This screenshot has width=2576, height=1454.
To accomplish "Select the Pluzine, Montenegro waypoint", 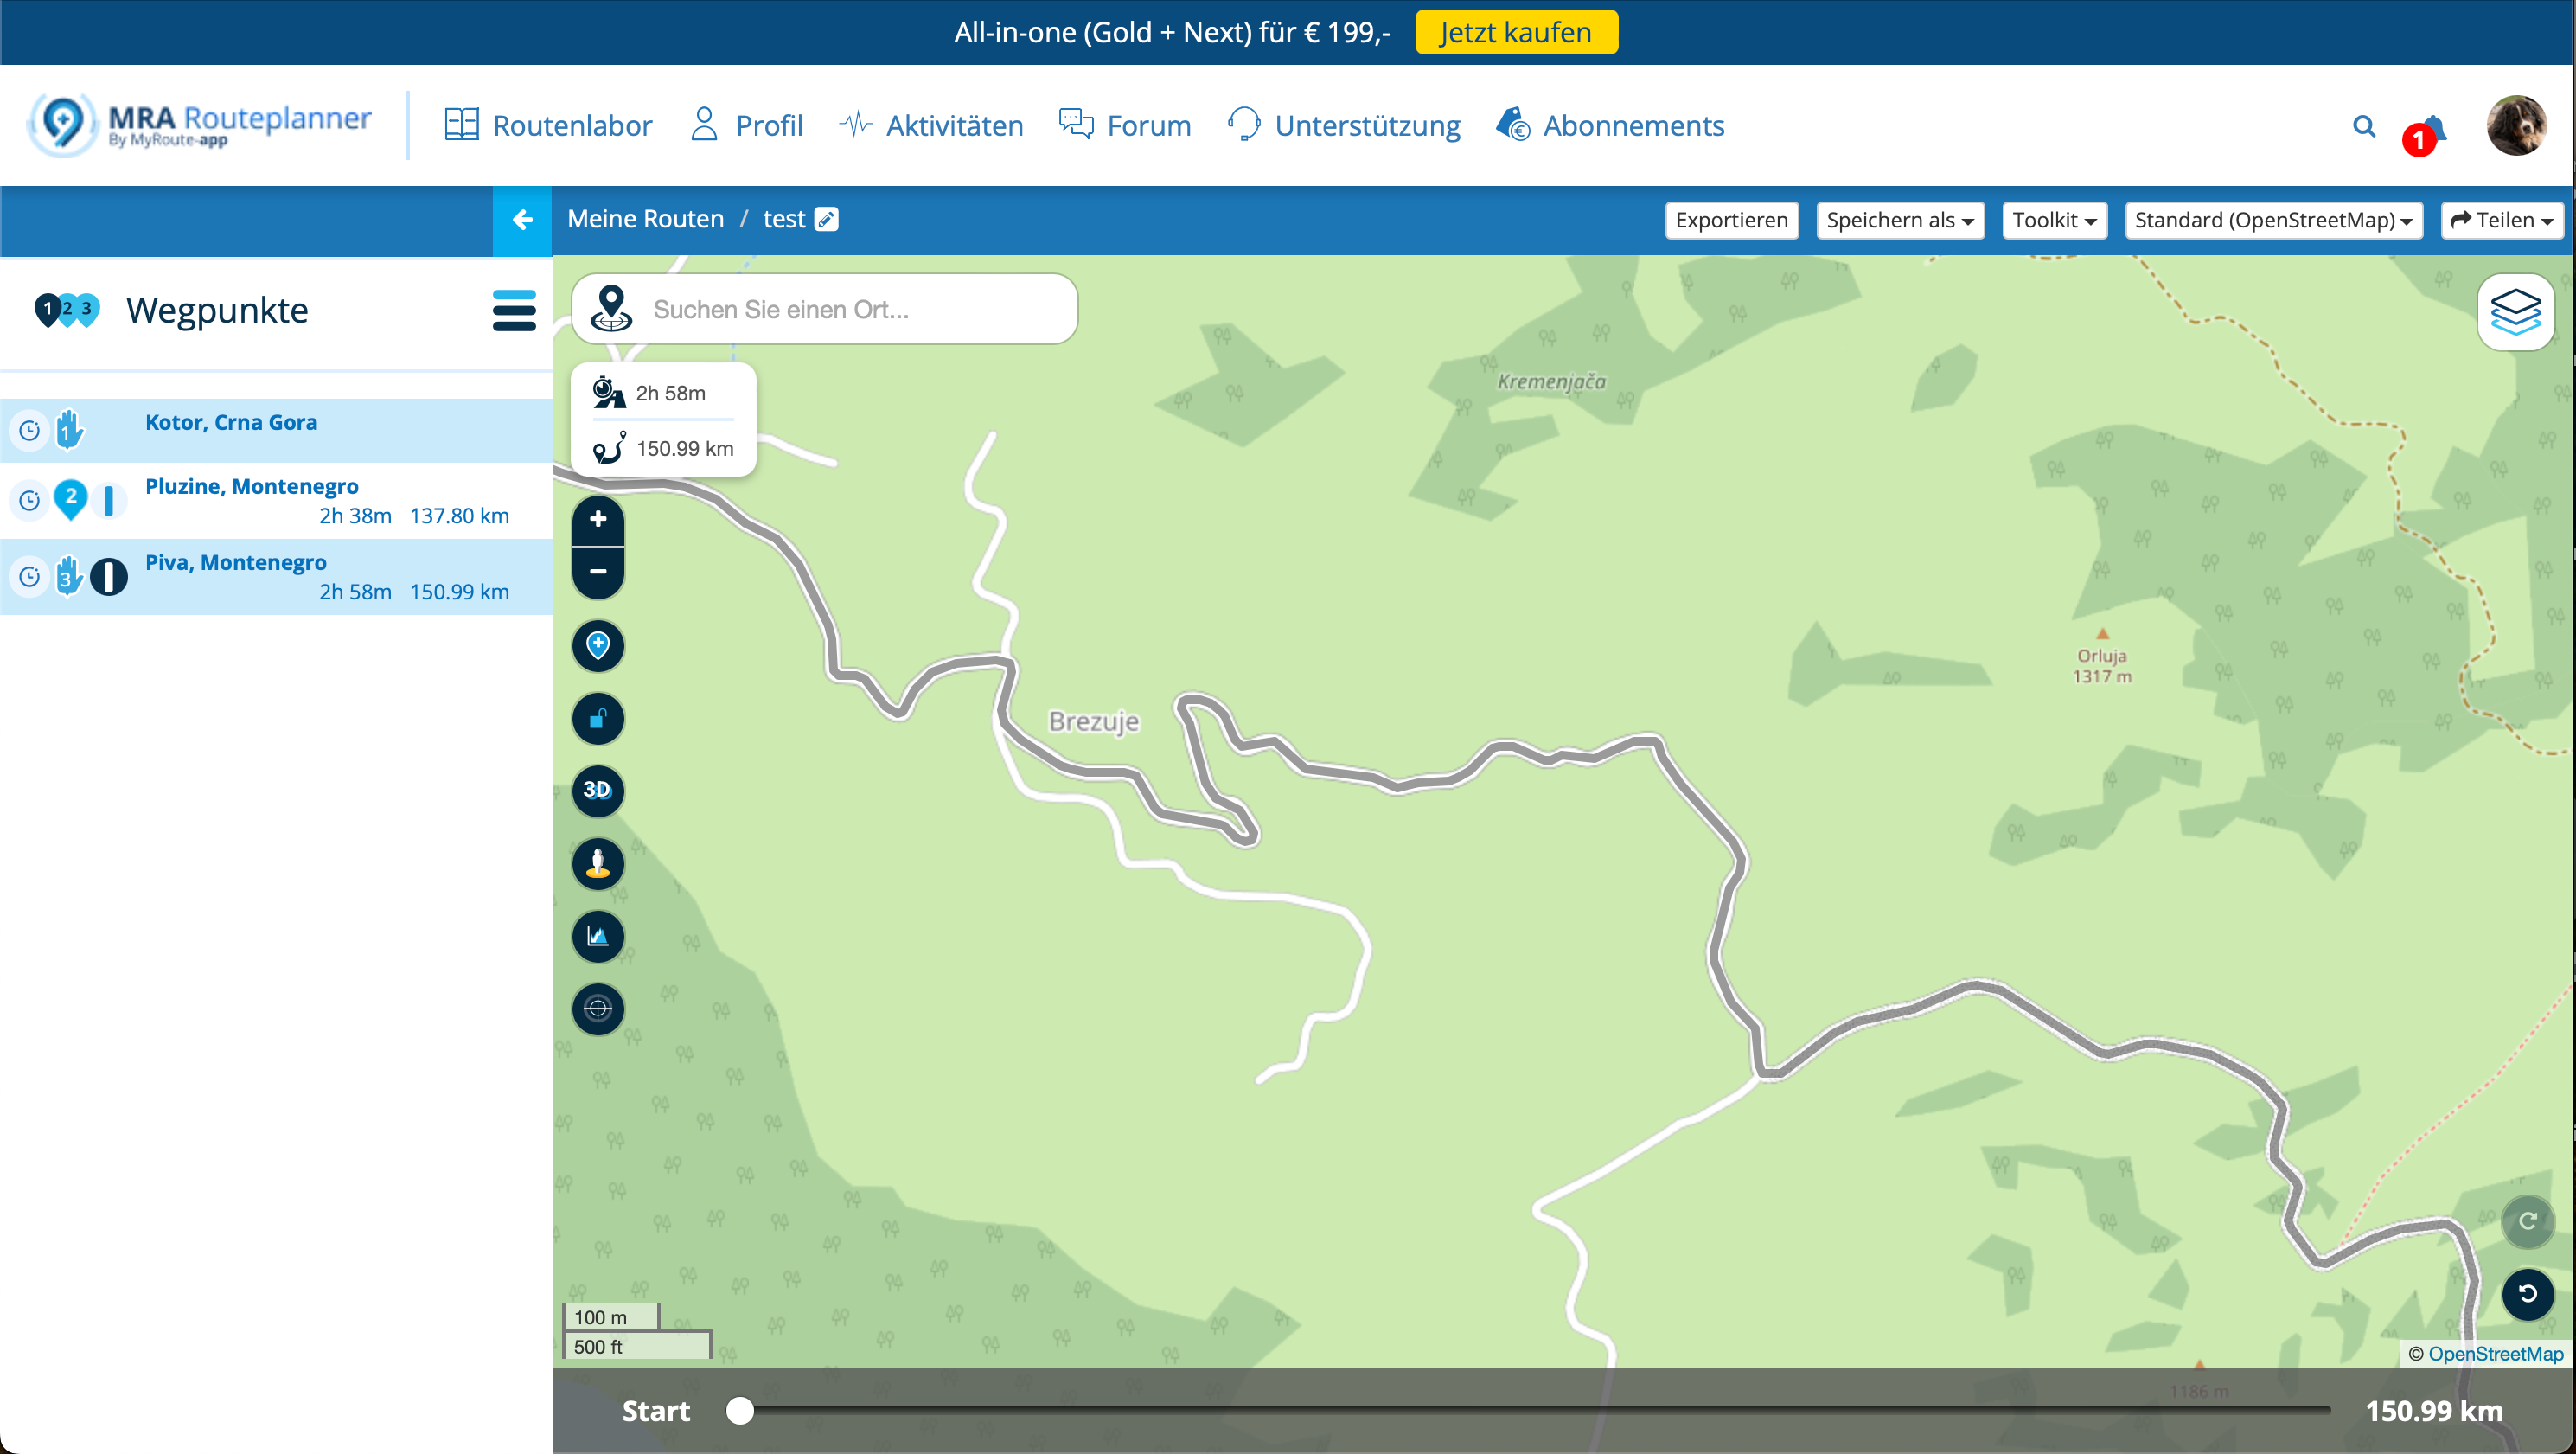I will tap(276, 500).
